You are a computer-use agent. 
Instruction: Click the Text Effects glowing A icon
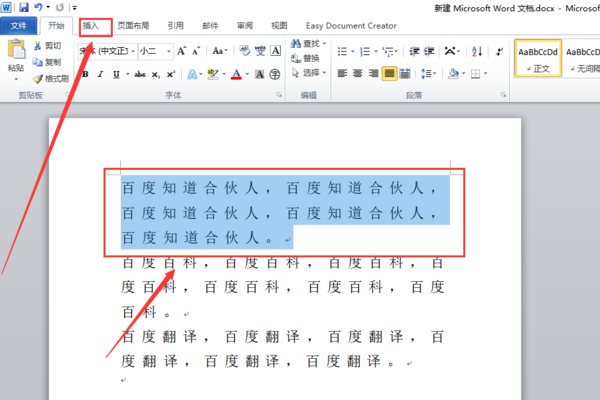[x=192, y=74]
